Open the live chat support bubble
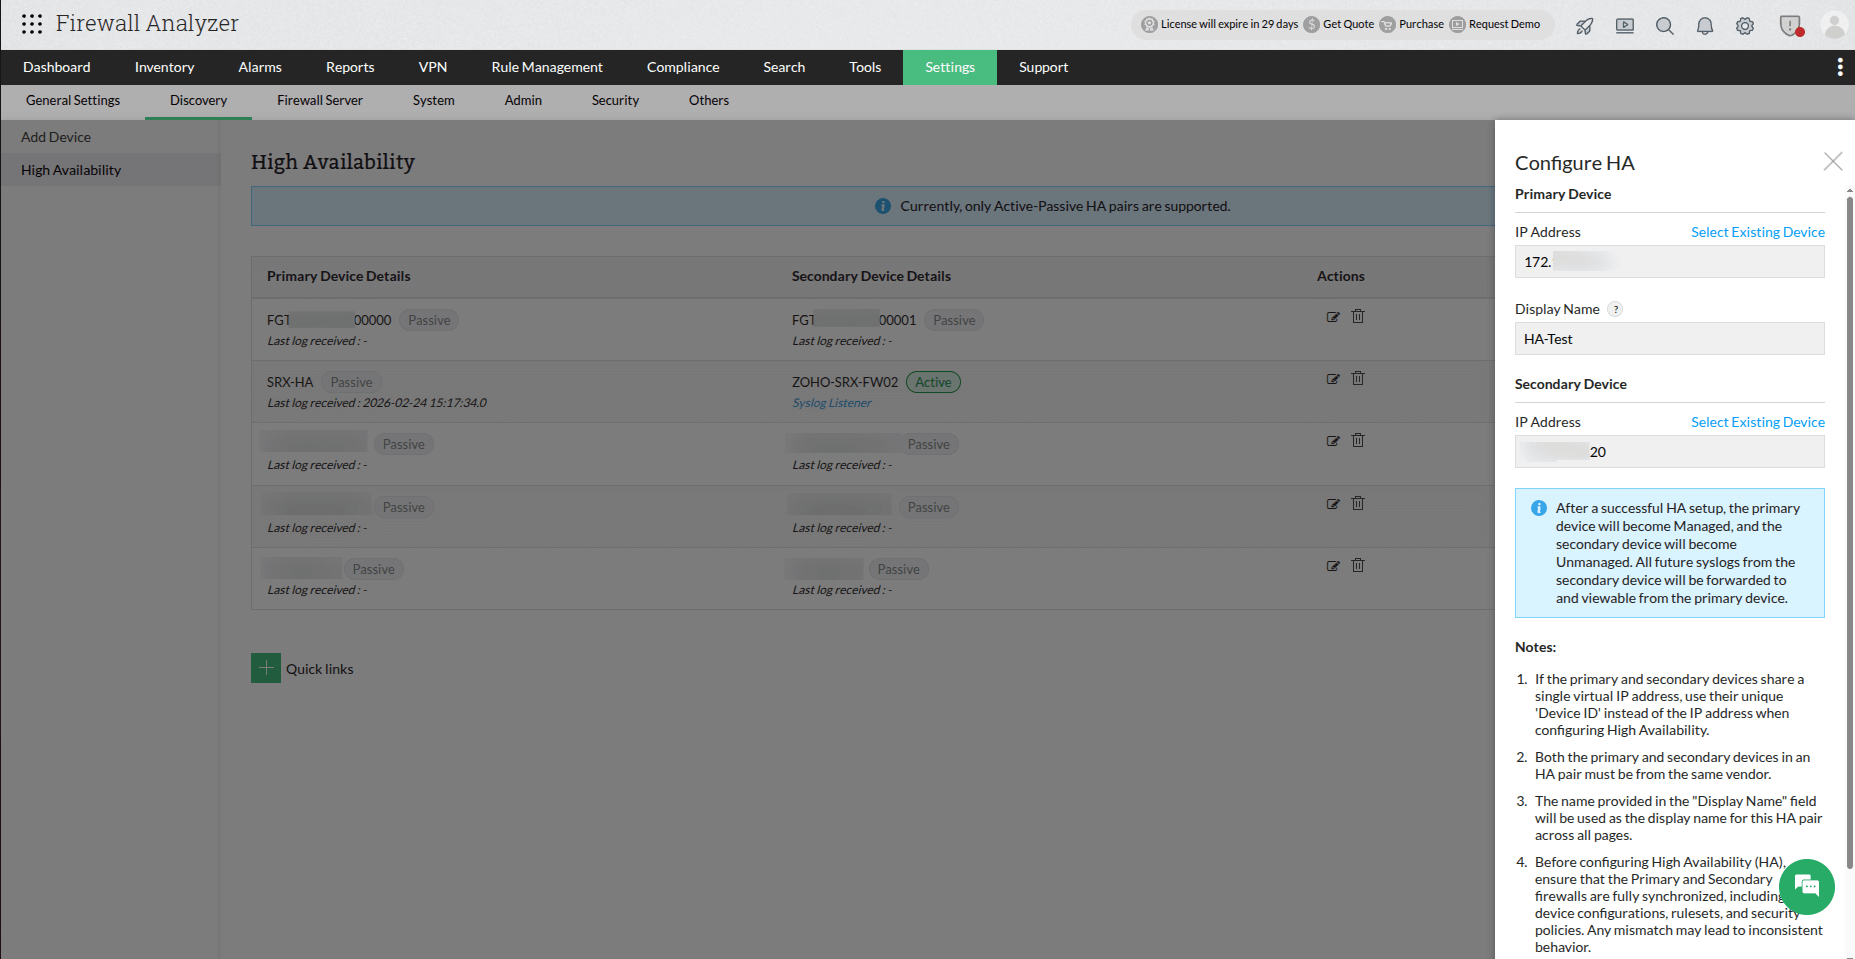 pos(1807,887)
